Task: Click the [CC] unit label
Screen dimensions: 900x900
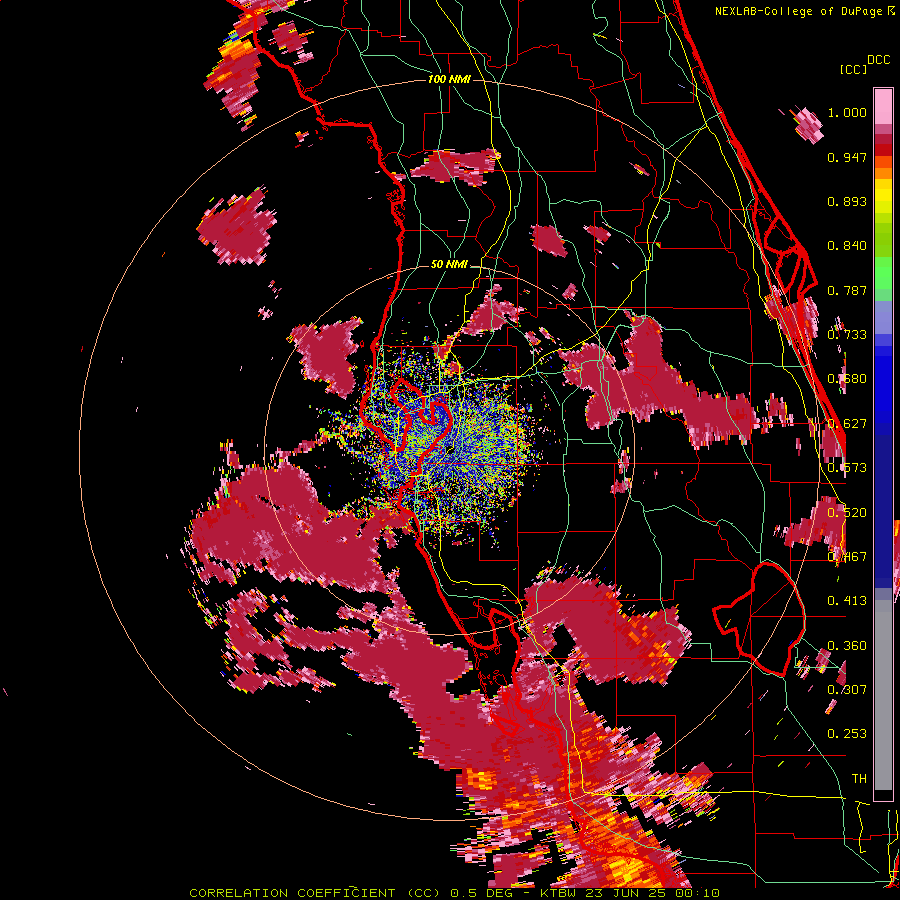Action: click(x=854, y=69)
